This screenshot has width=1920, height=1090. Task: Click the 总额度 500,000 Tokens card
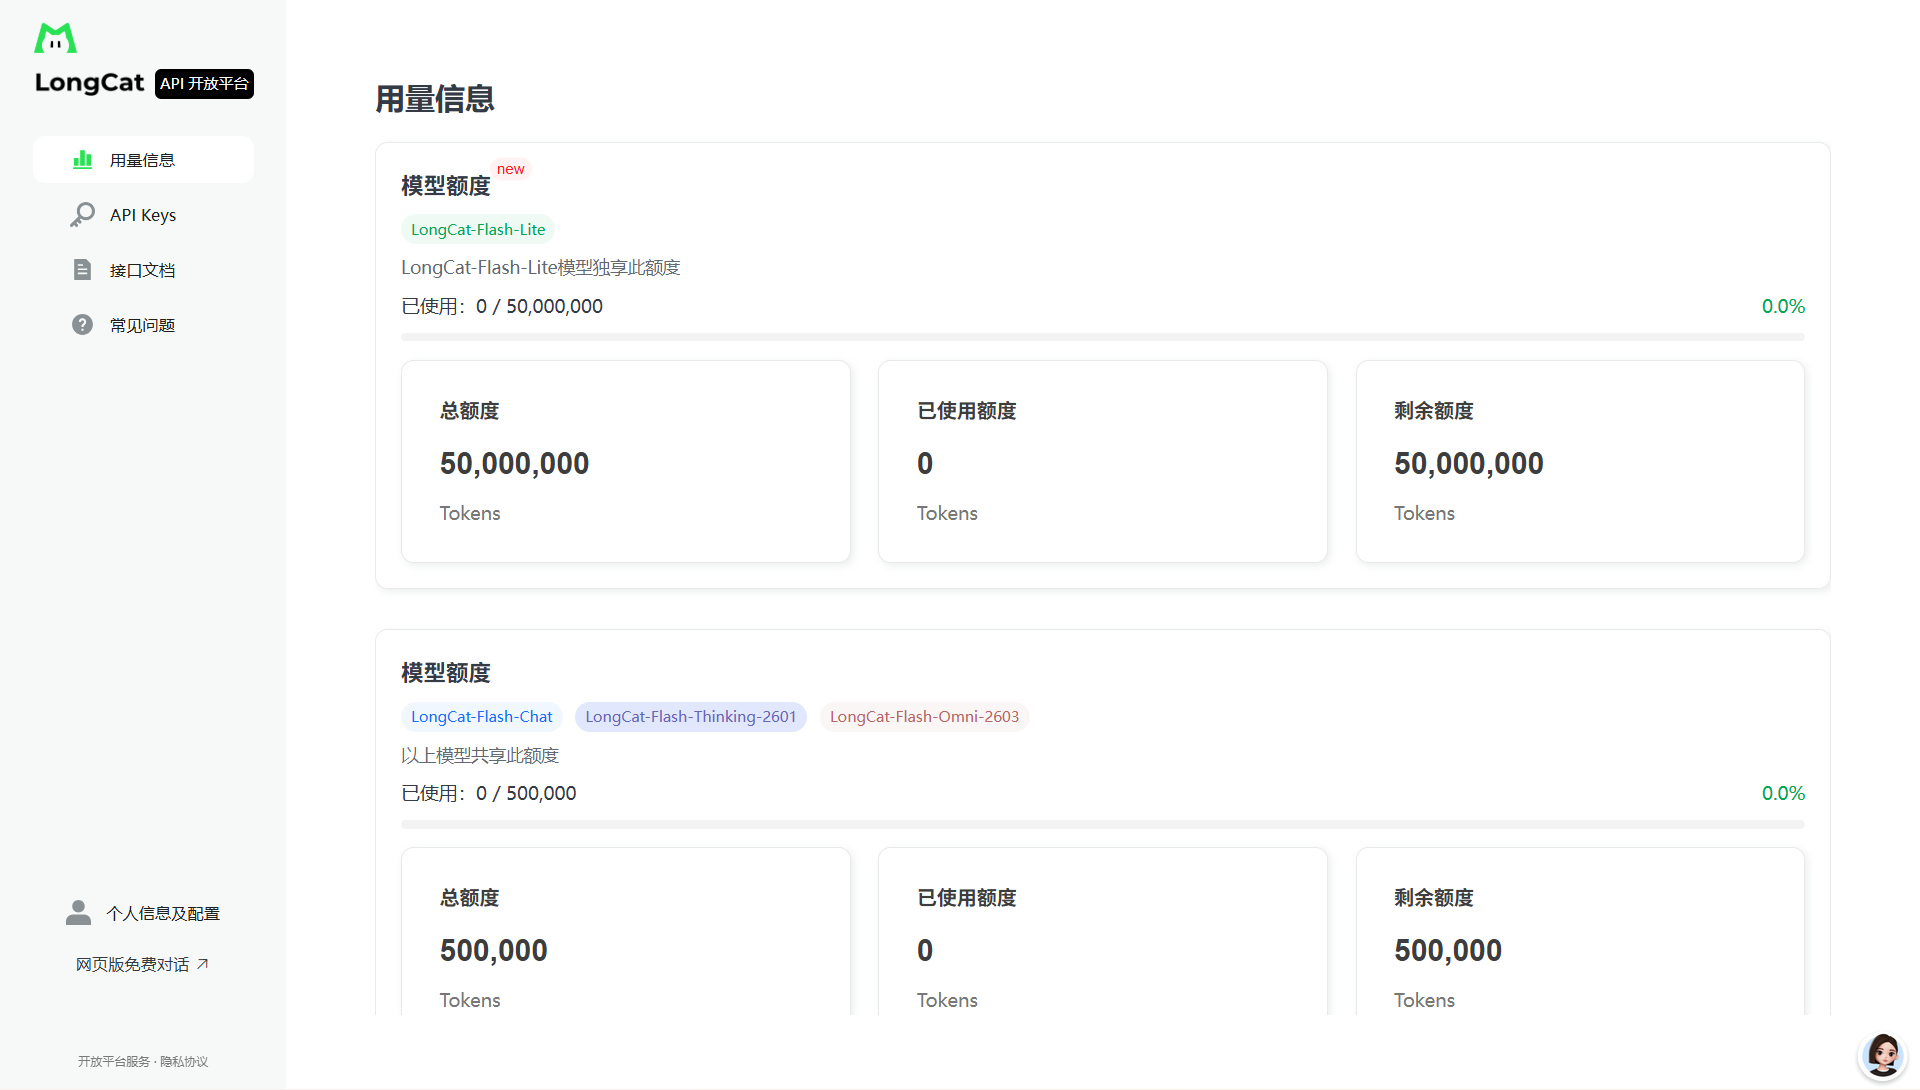pyautogui.click(x=626, y=932)
